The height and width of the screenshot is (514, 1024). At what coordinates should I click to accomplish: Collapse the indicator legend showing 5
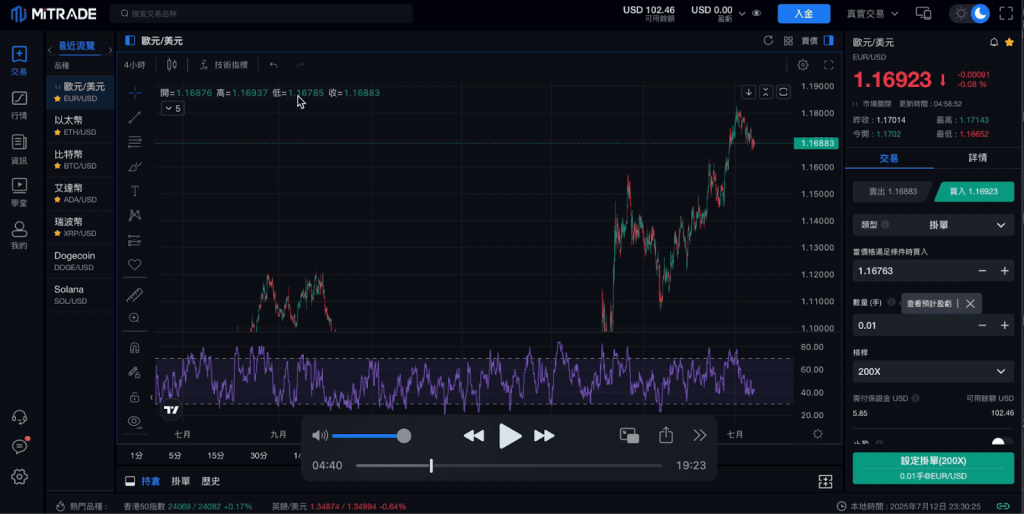172,108
